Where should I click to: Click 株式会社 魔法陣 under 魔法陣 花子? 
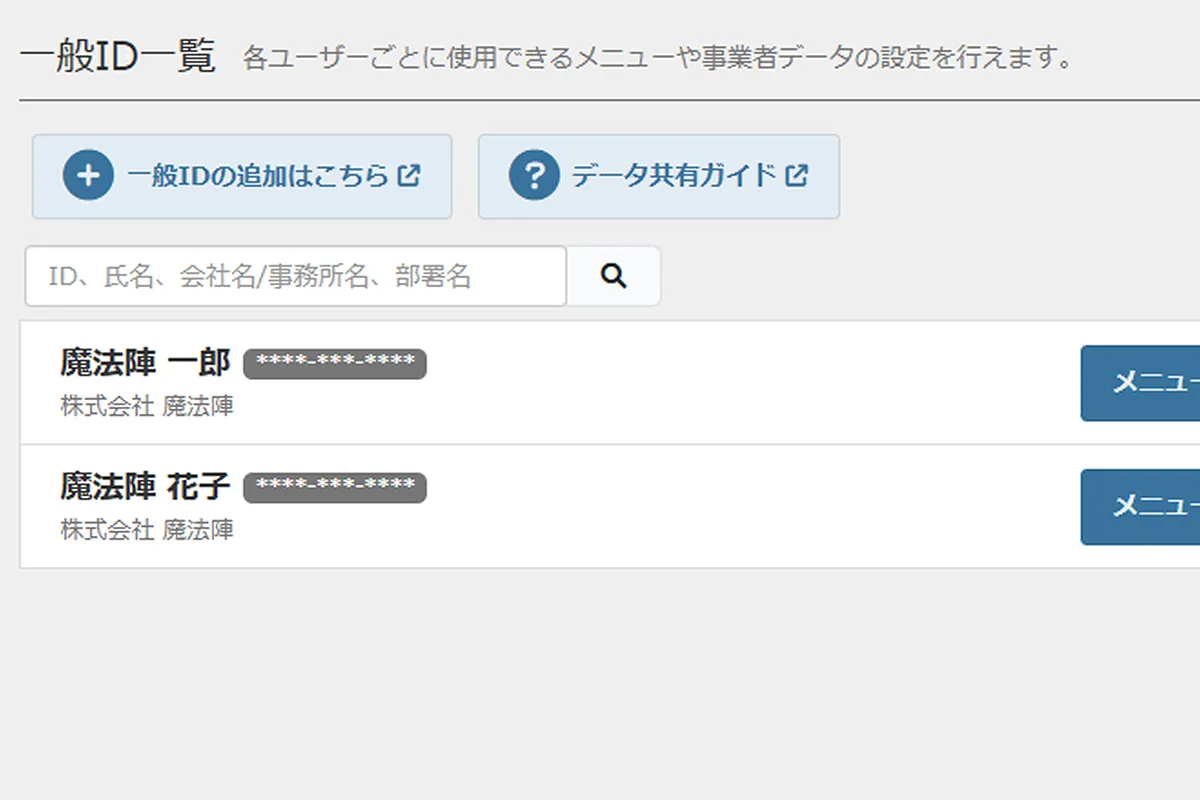(147, 530)
